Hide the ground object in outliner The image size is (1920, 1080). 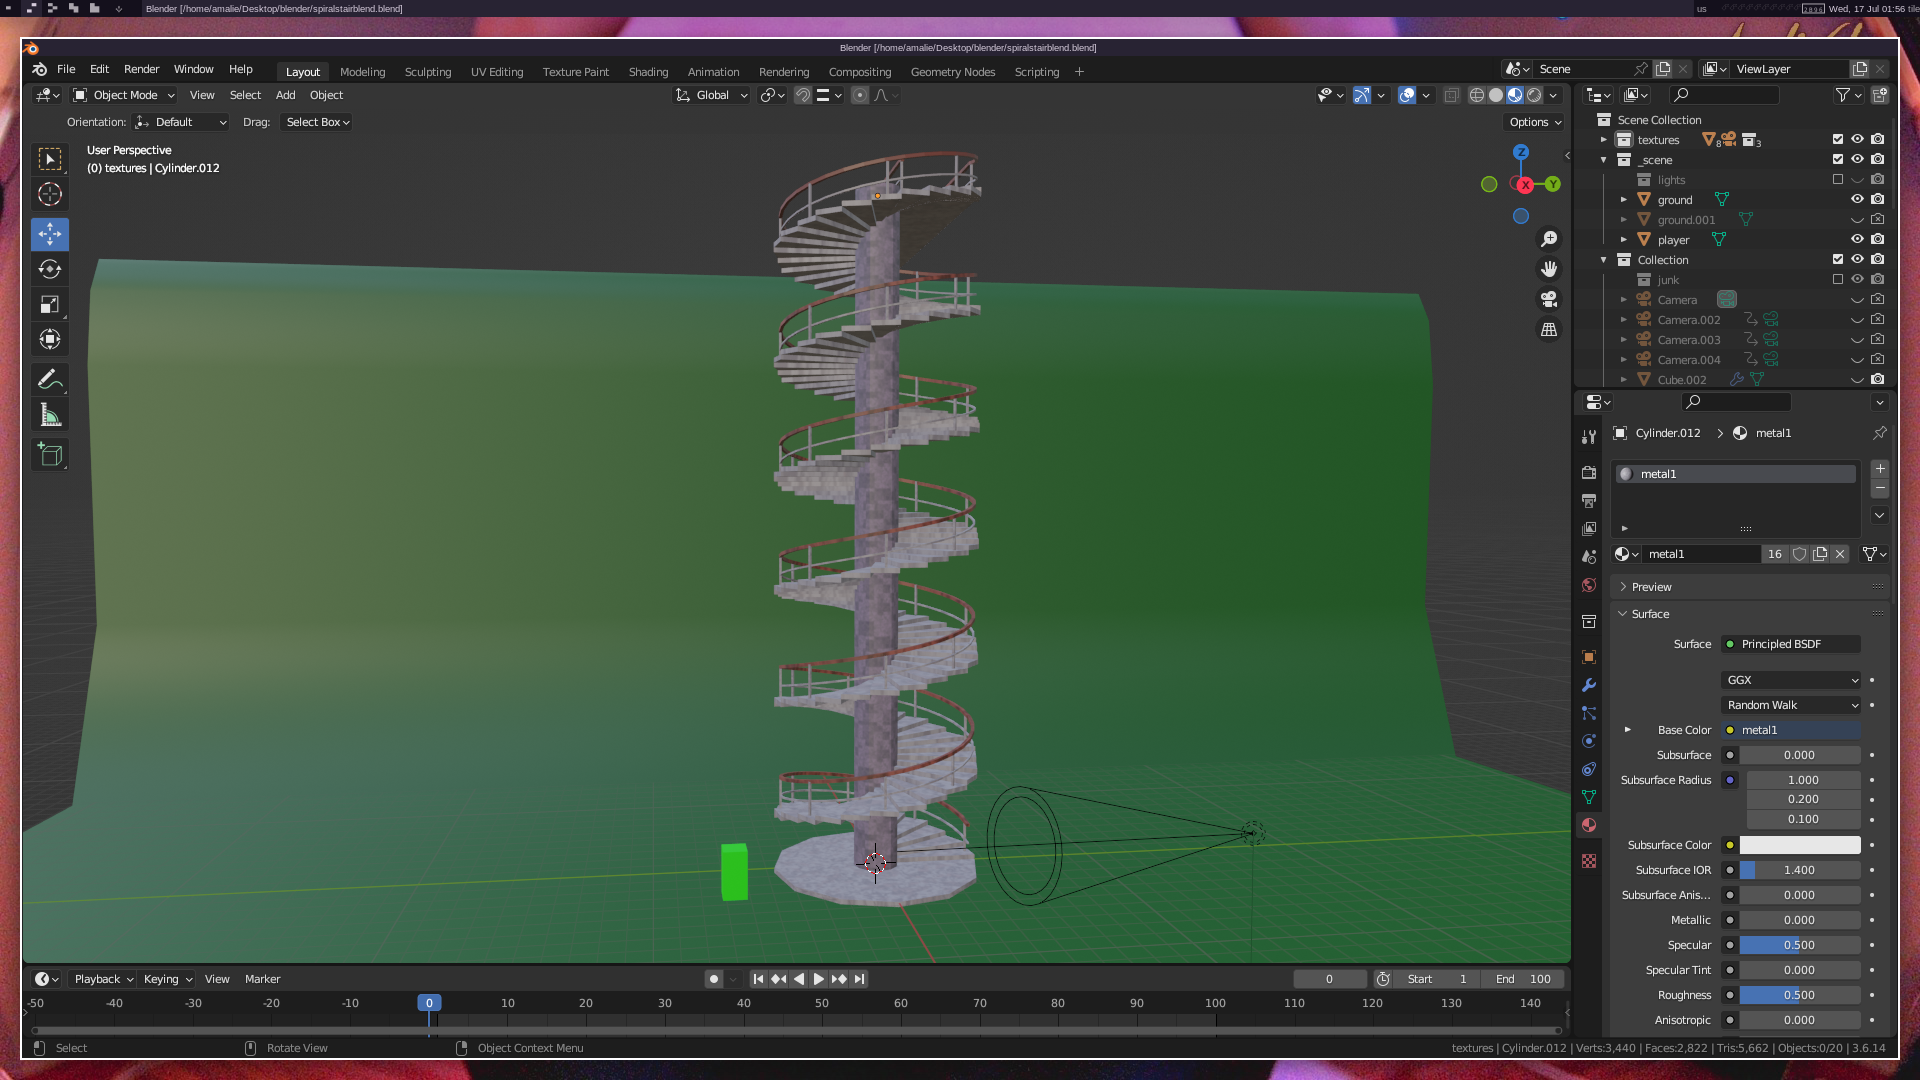point(1857,199)
